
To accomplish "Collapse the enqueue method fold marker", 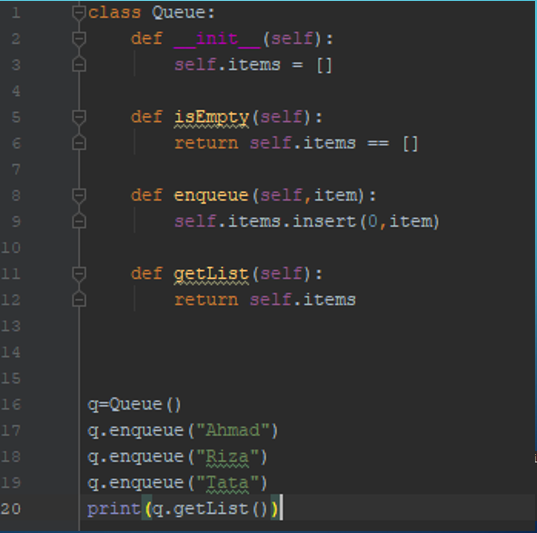I will 79,196.
